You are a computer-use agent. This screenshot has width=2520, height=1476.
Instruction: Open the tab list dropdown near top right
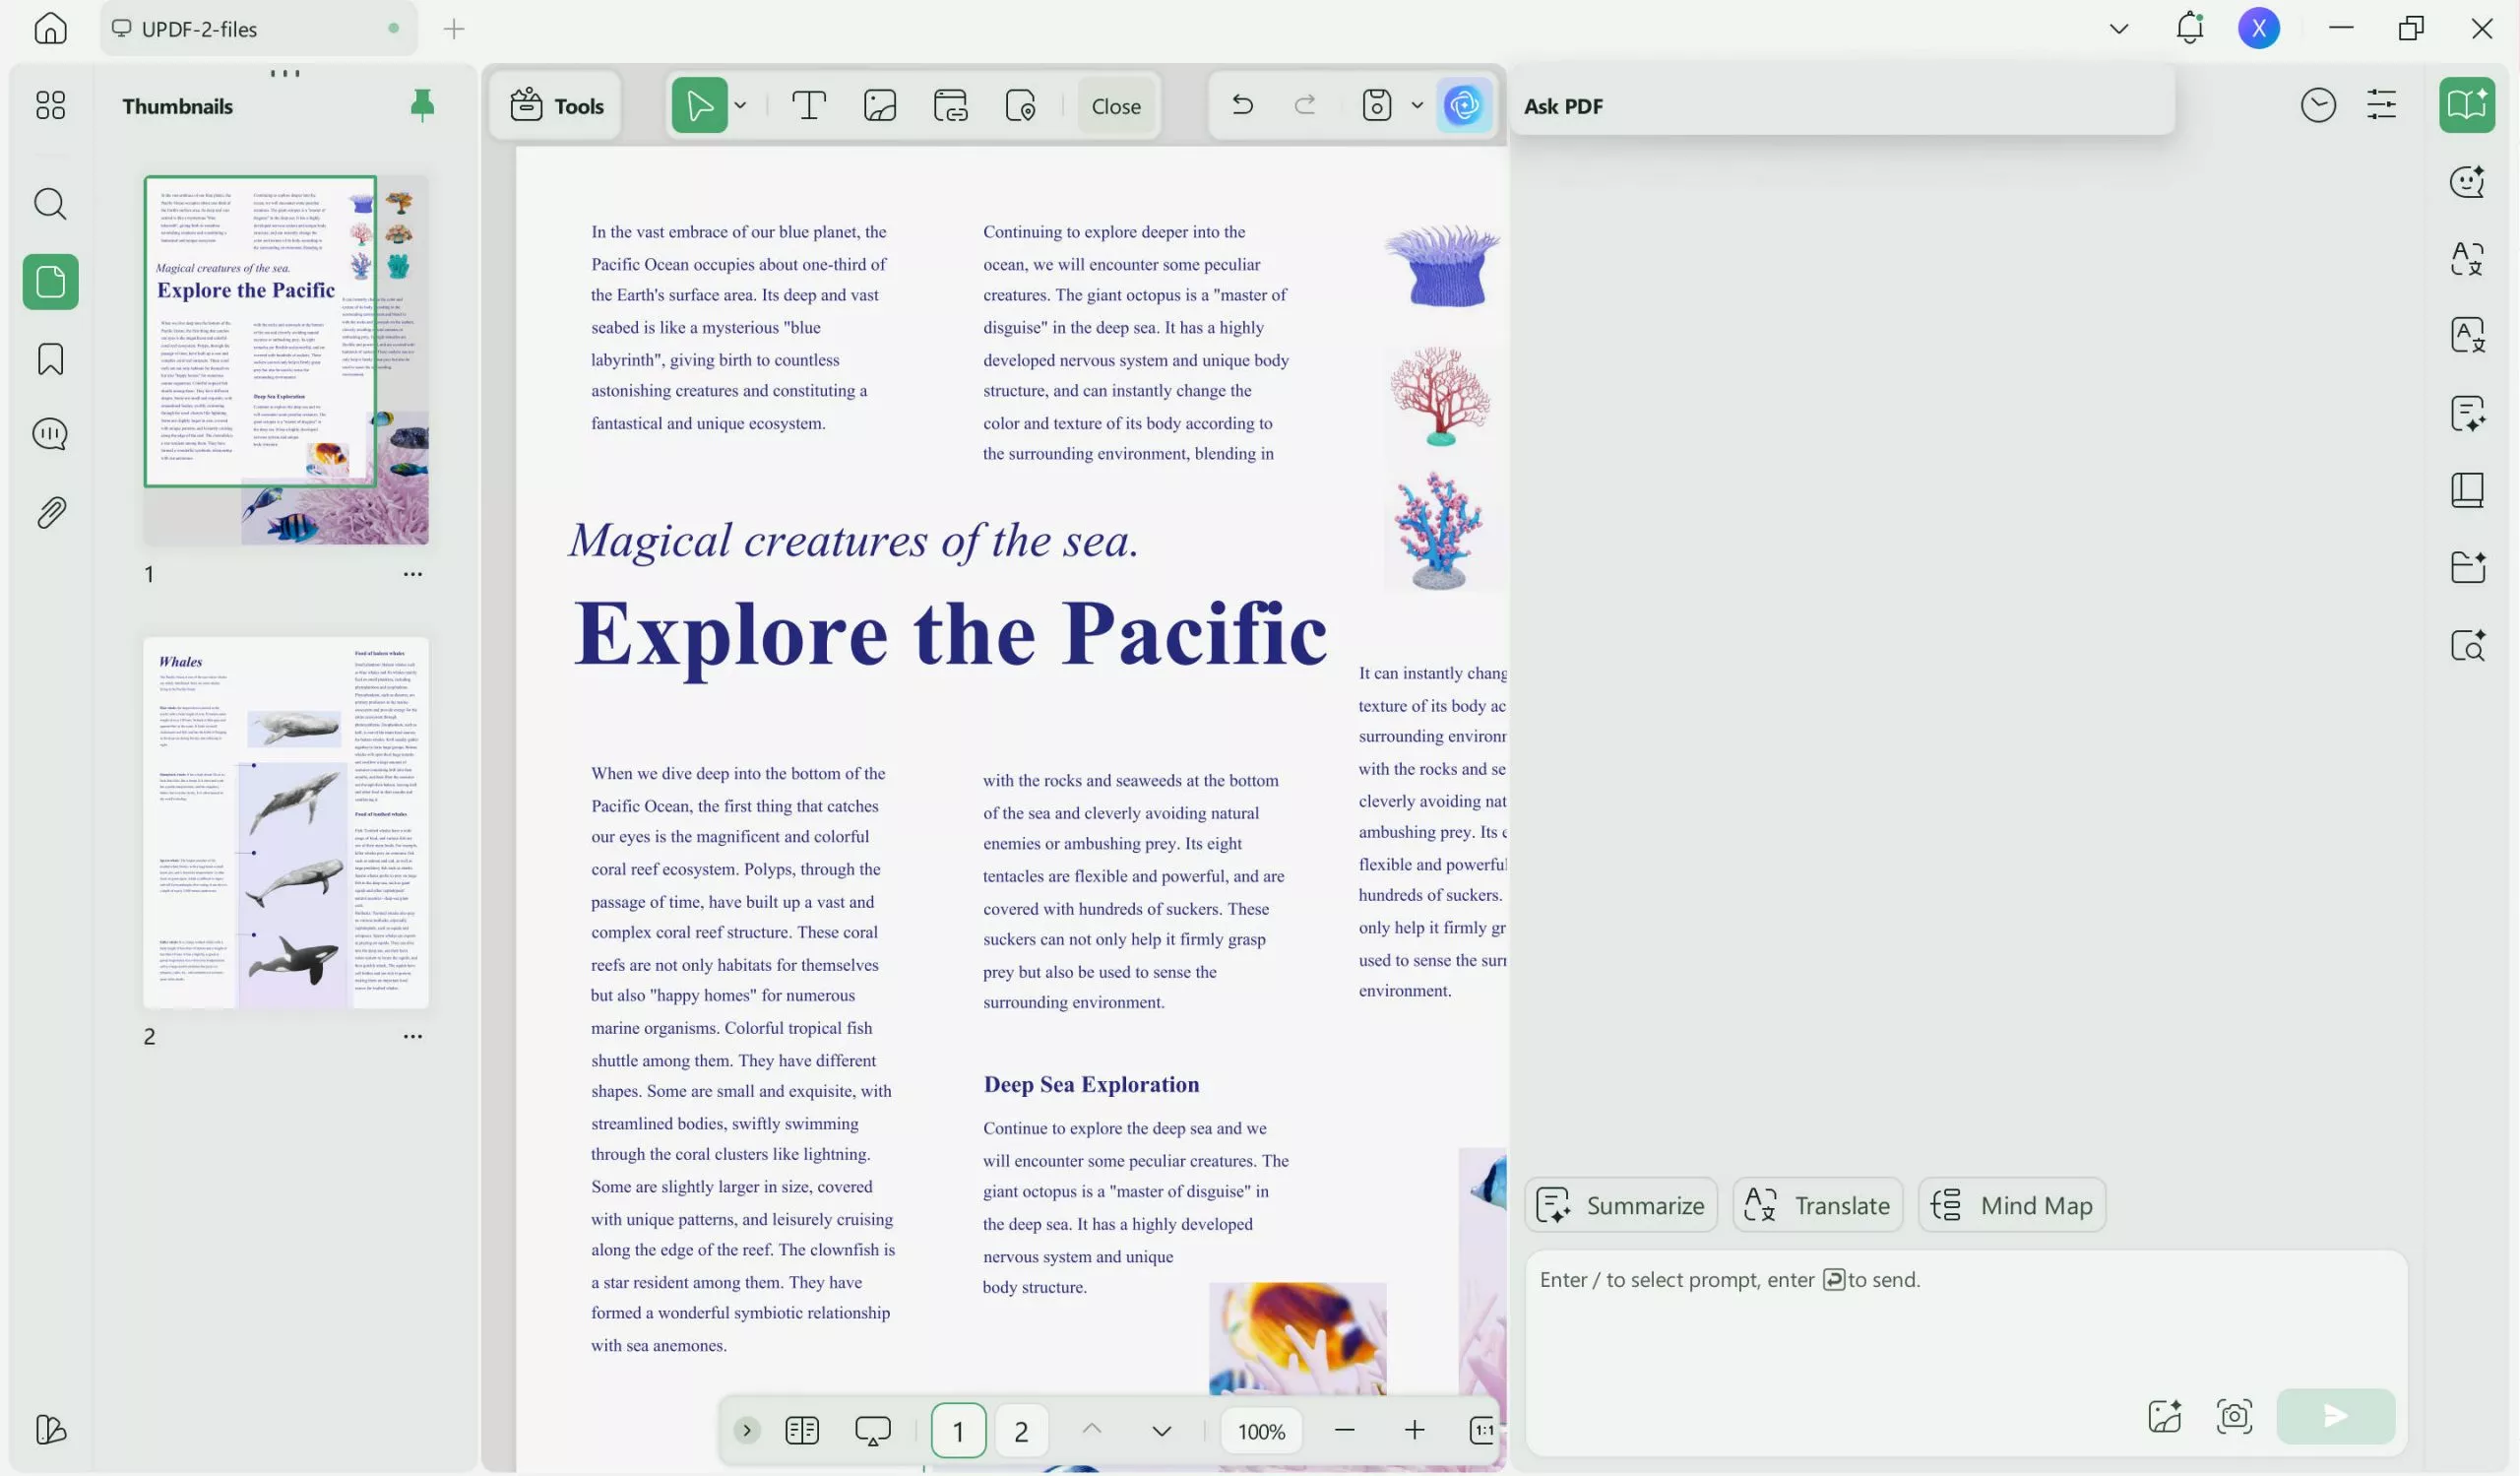(x=2118, y=28)
